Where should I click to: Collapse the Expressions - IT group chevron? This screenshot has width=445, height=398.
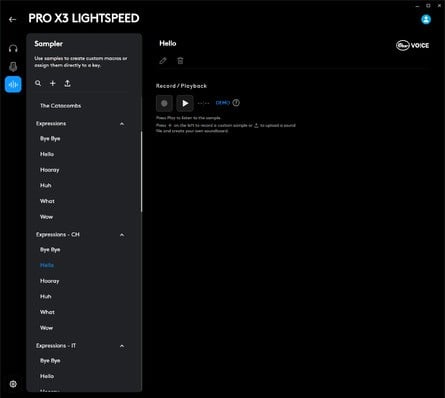pyautogui.click(x=122, y=346)
